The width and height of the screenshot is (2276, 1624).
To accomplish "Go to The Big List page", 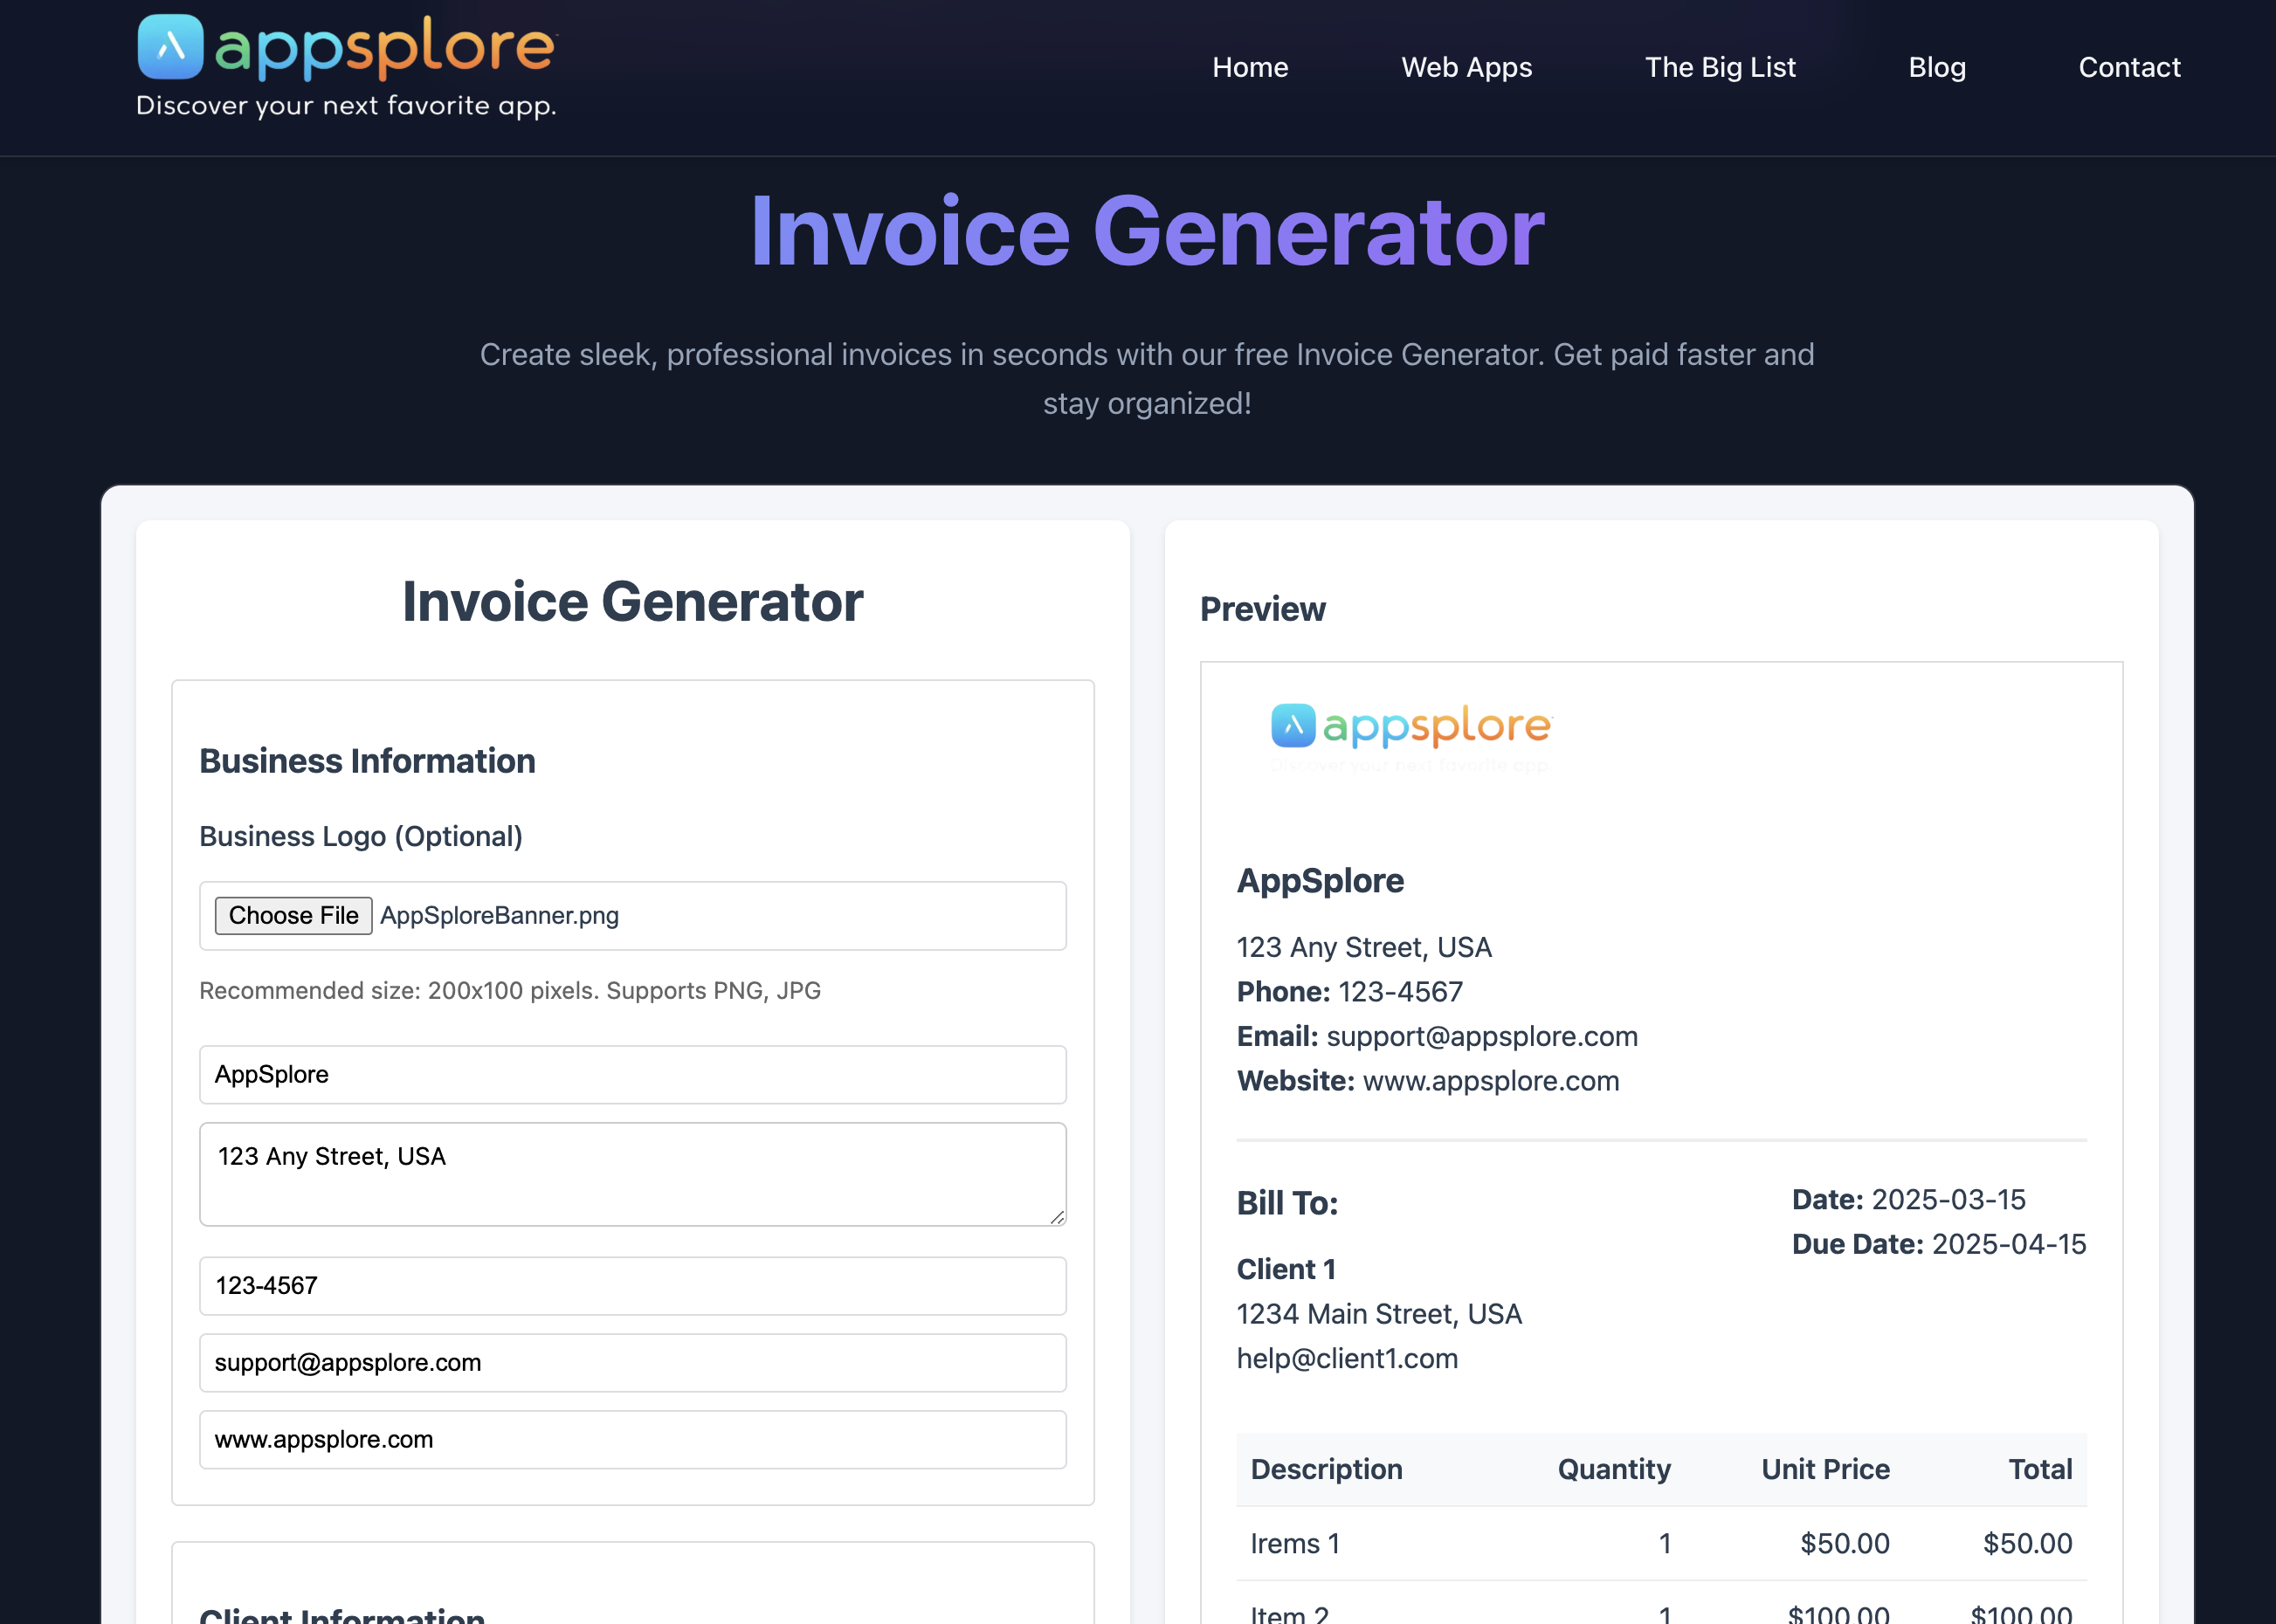I will click(x=1720, y=67).
